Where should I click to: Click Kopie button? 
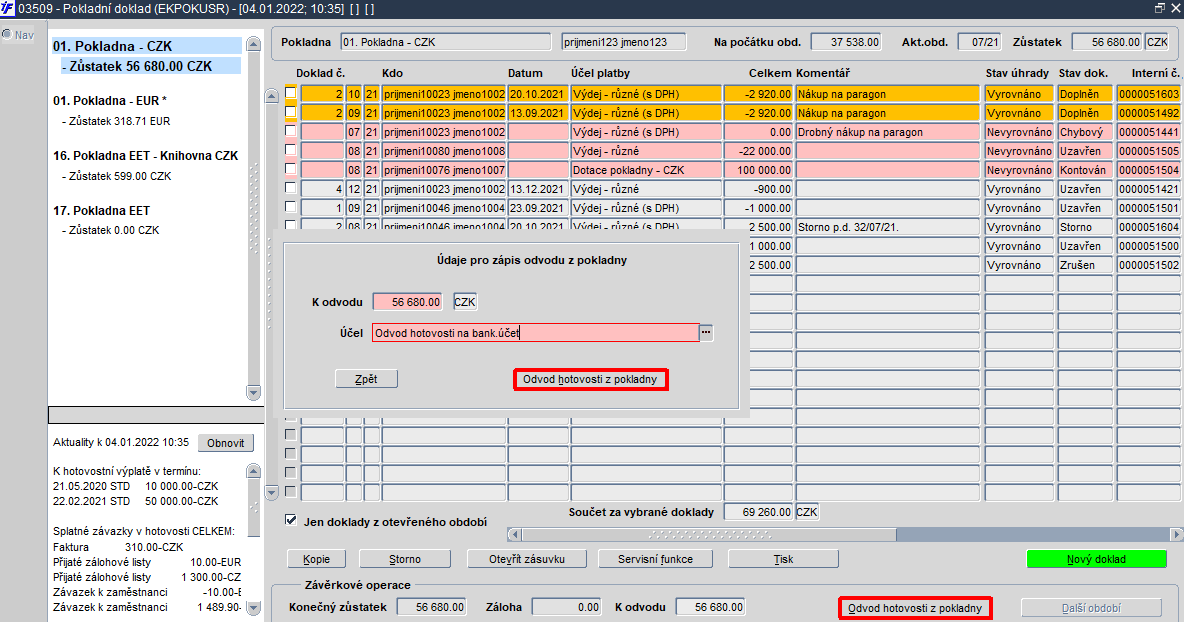tap(316, 559)
